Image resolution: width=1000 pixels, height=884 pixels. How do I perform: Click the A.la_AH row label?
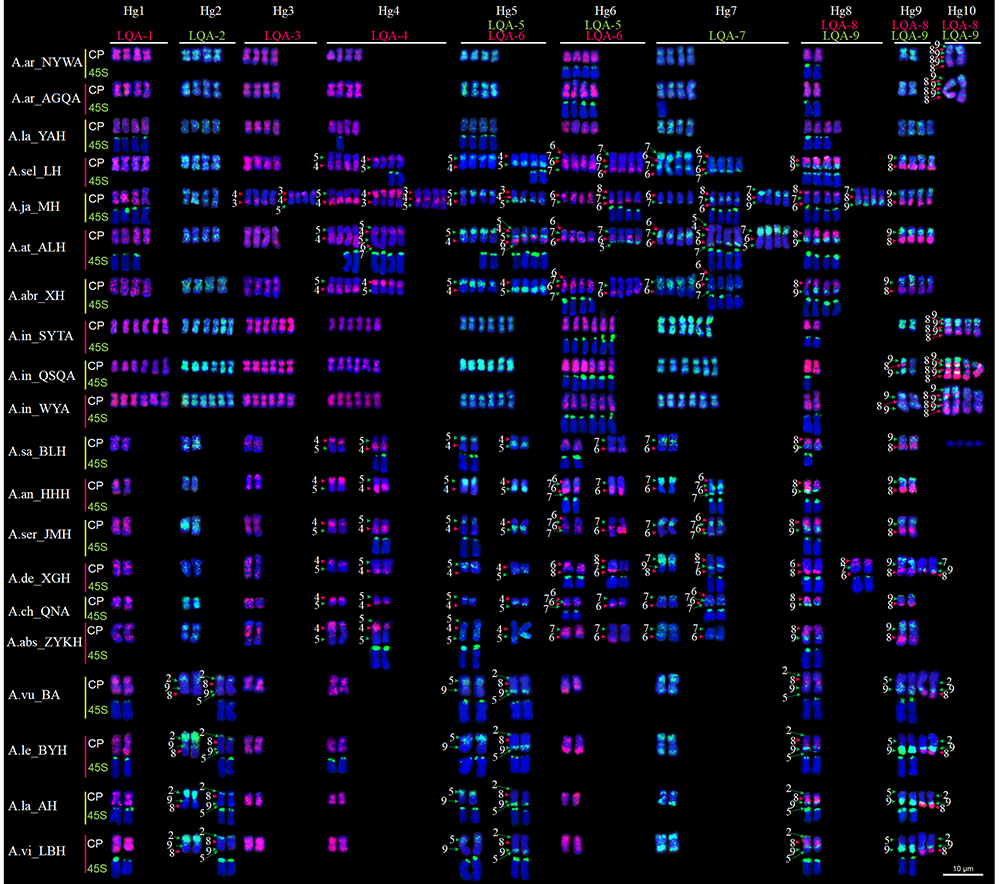(x=33, y=806)
